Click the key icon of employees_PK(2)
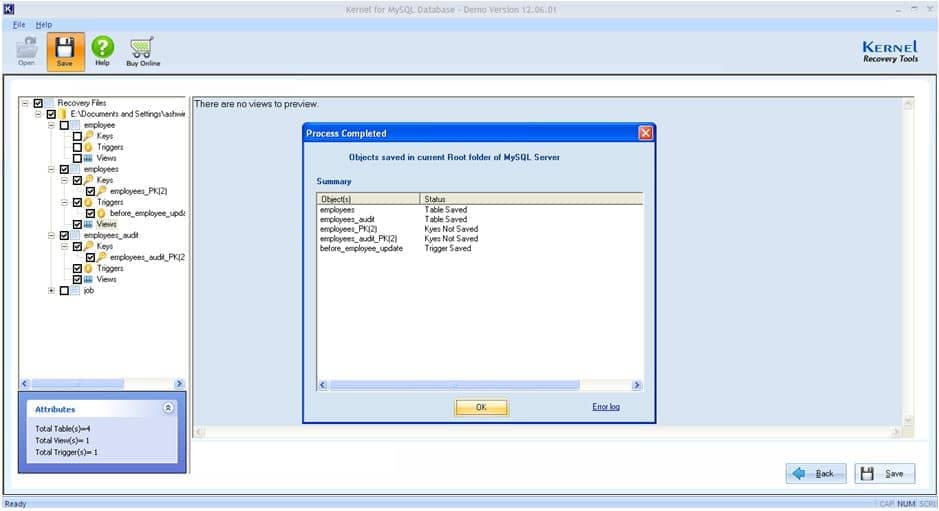Image resolution: width=939 pixels, height=511 pixels. pos(102,191)
